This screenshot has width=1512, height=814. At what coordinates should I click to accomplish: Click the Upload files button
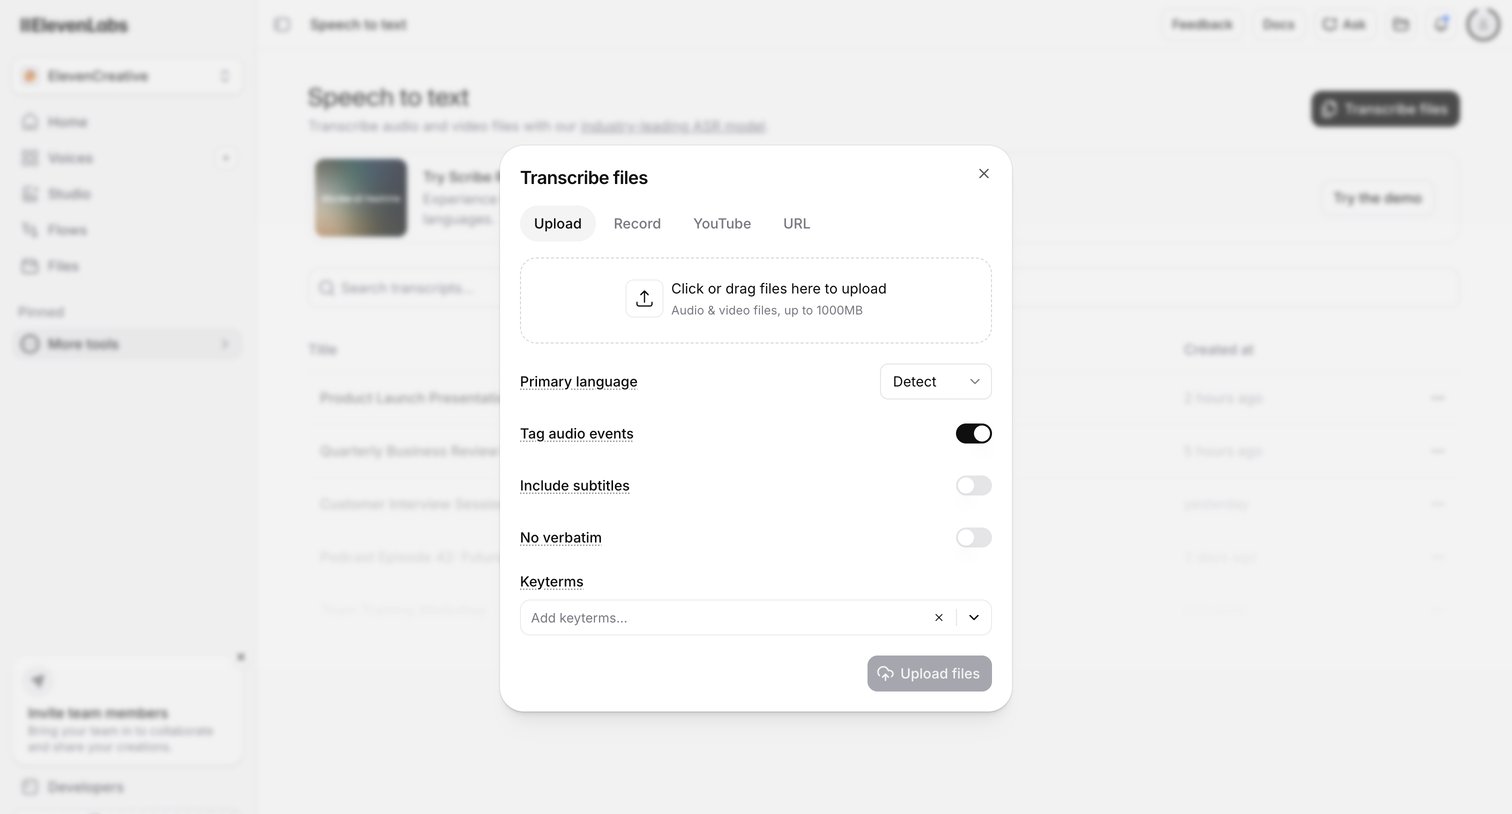930,674
